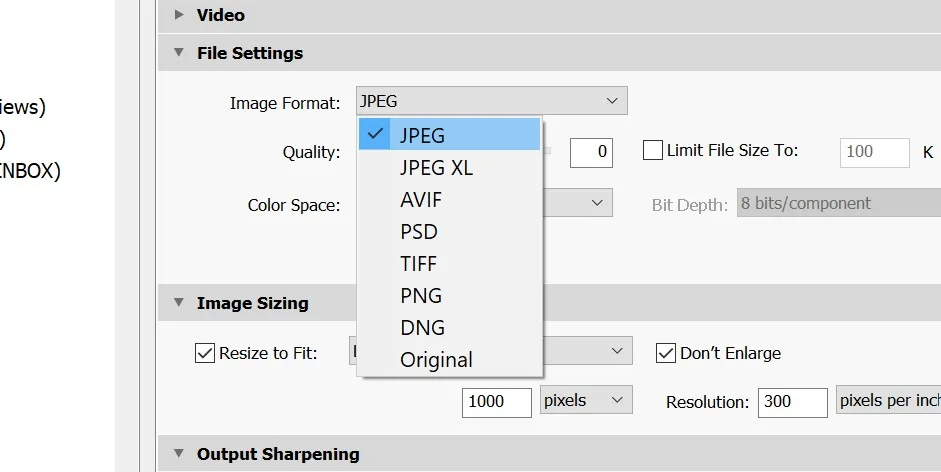Open the Bit Depth dropdown

click(x=839, y=203)
